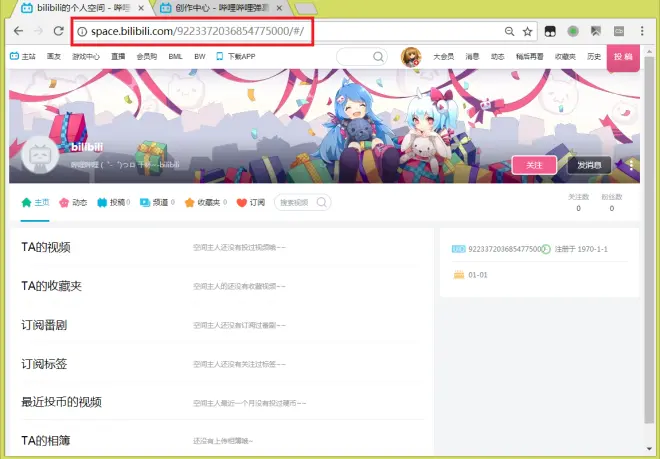Screen dimensions: 660x459
Task: Click the grey rectangular extension icon left of the Chrome menu
Action: [619, 31]
